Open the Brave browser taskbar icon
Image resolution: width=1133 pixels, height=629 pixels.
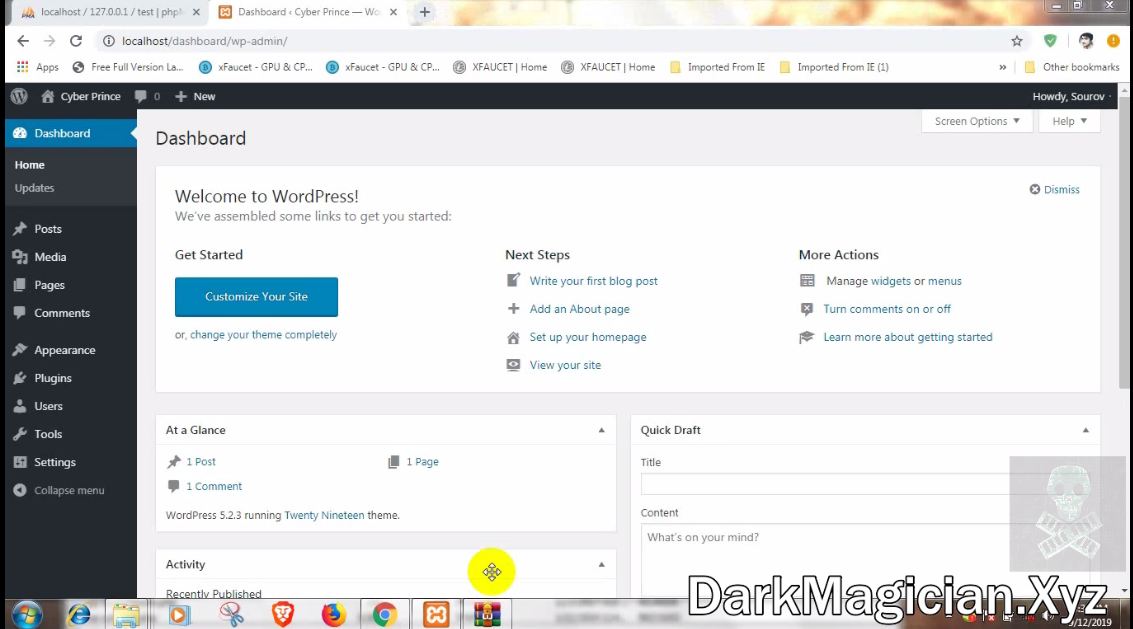283,615
